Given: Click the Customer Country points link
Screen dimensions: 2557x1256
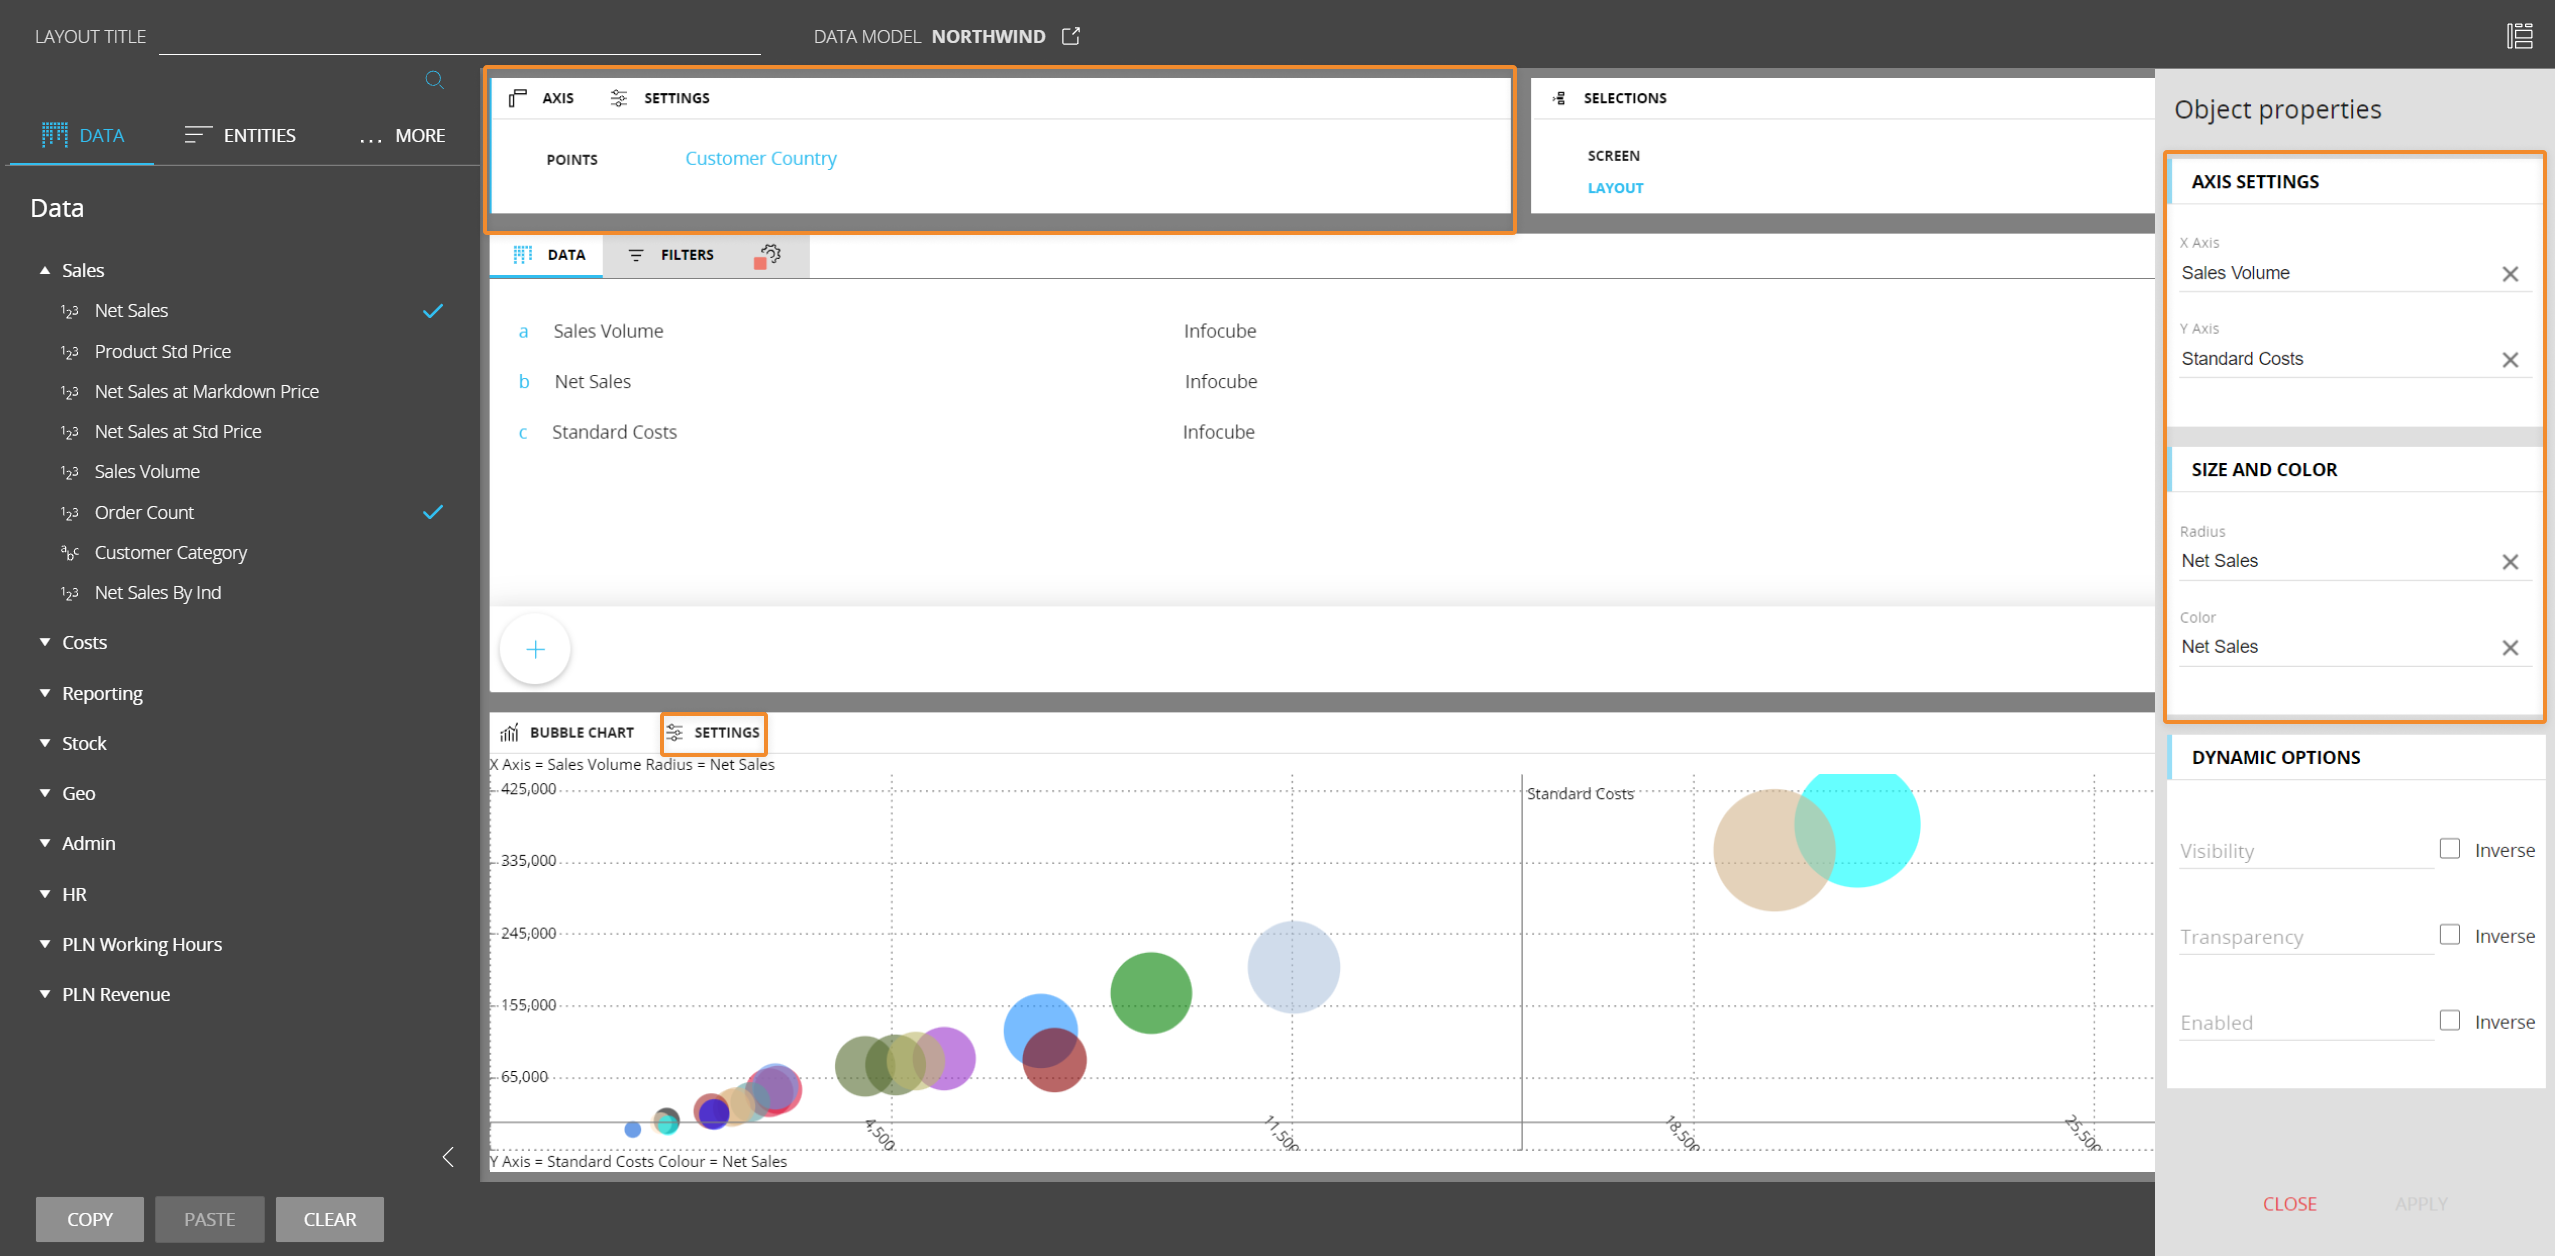Looking at the screenshot, I should click(760, 158).
